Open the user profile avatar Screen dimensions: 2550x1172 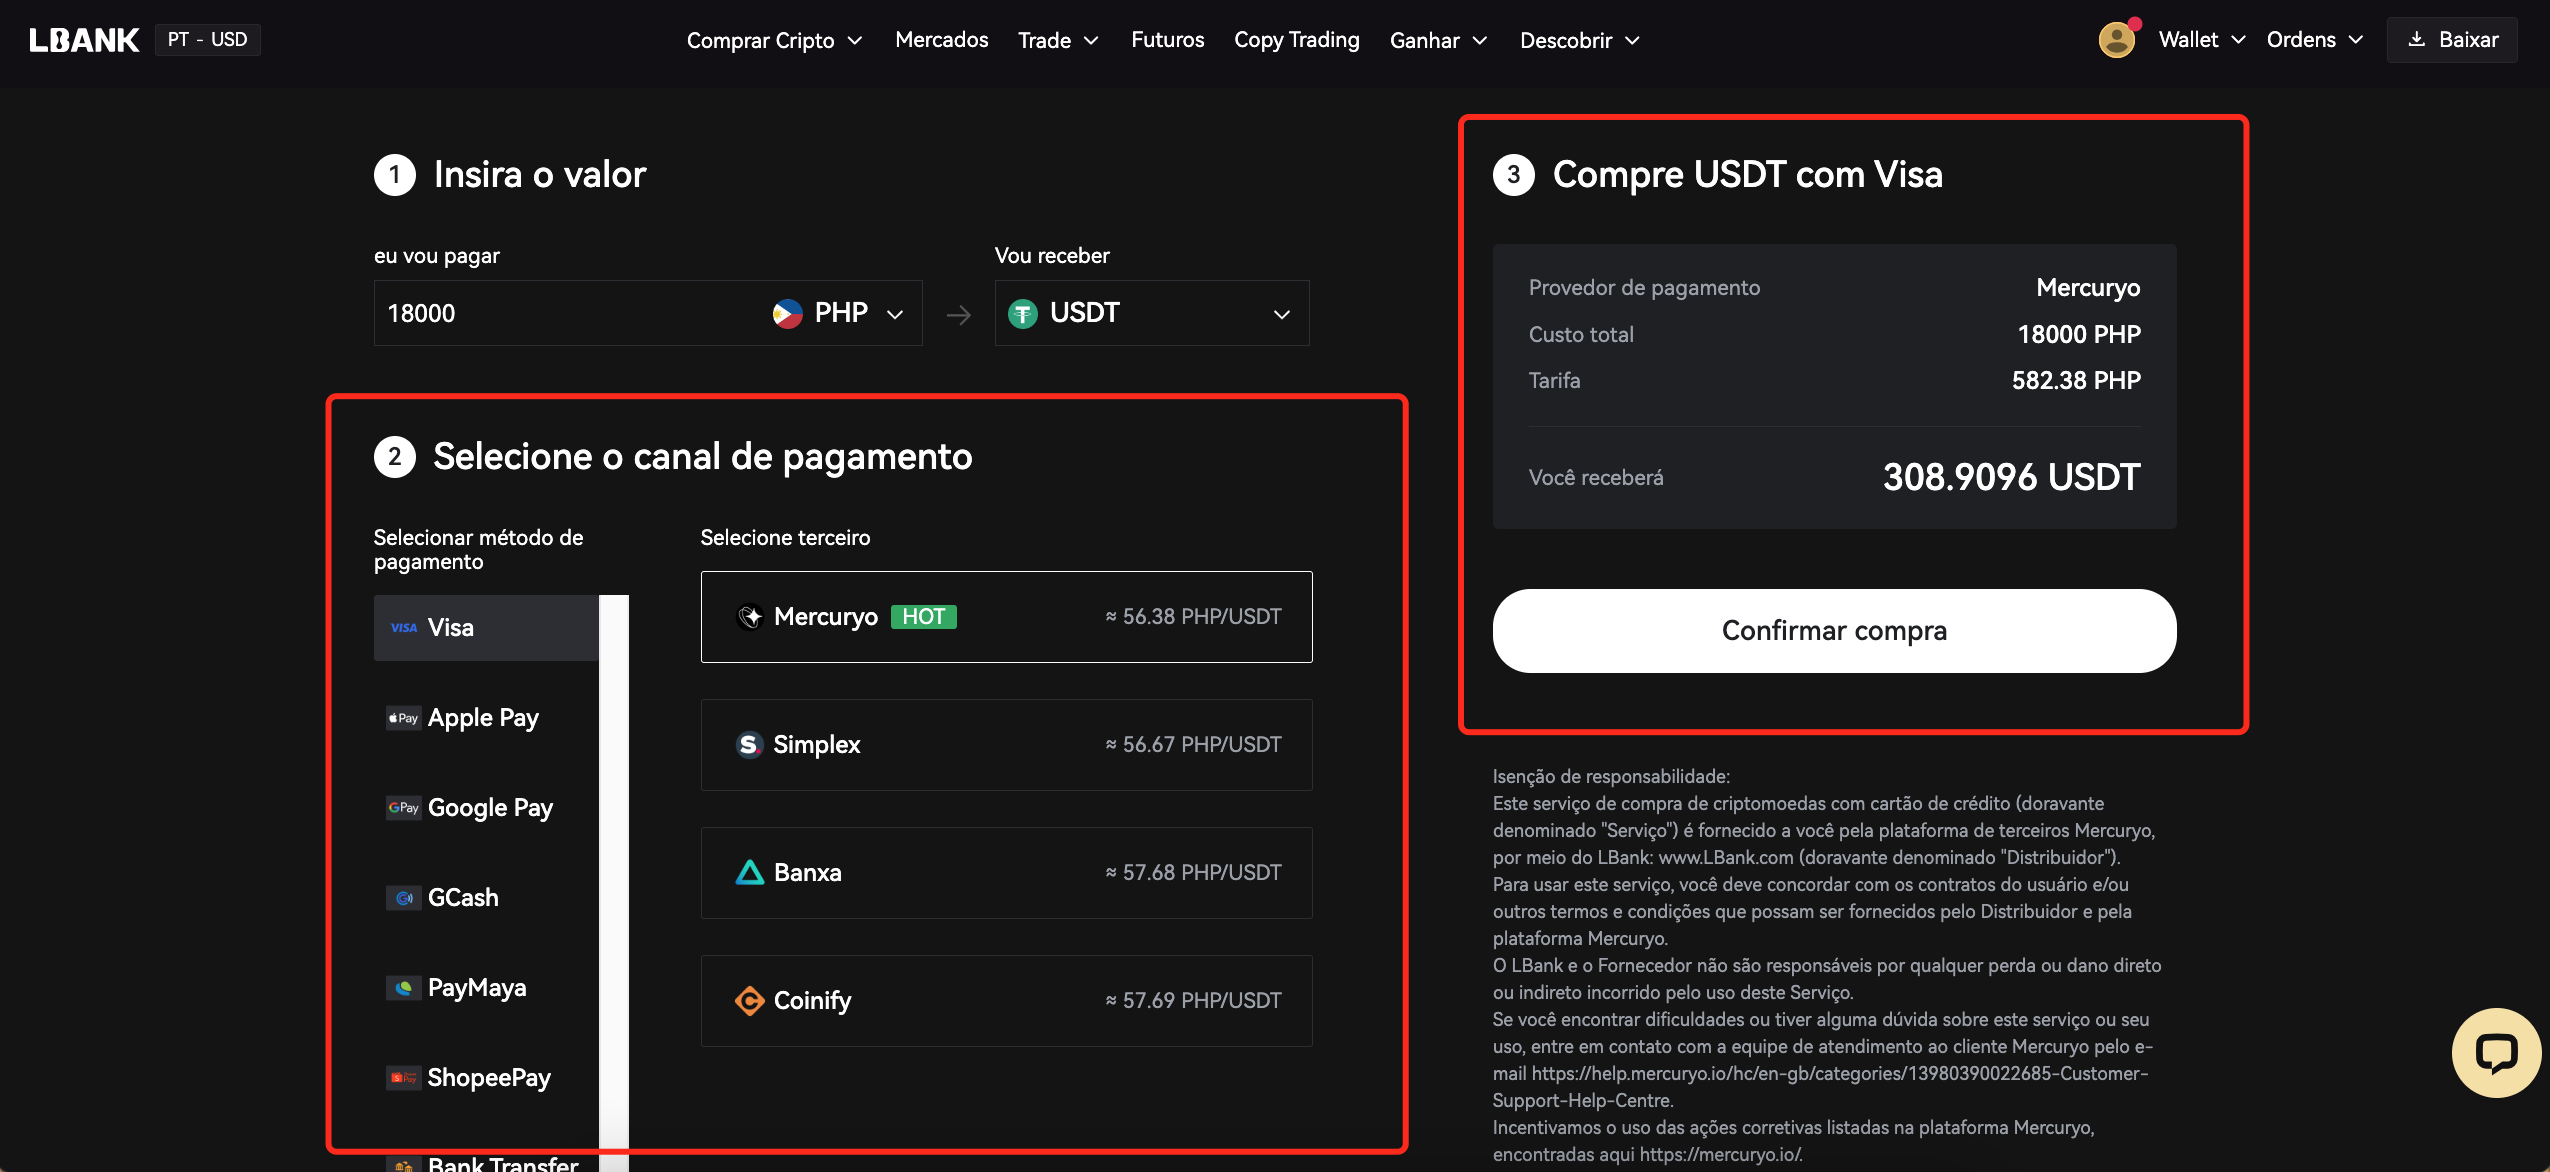[2116, 40]
